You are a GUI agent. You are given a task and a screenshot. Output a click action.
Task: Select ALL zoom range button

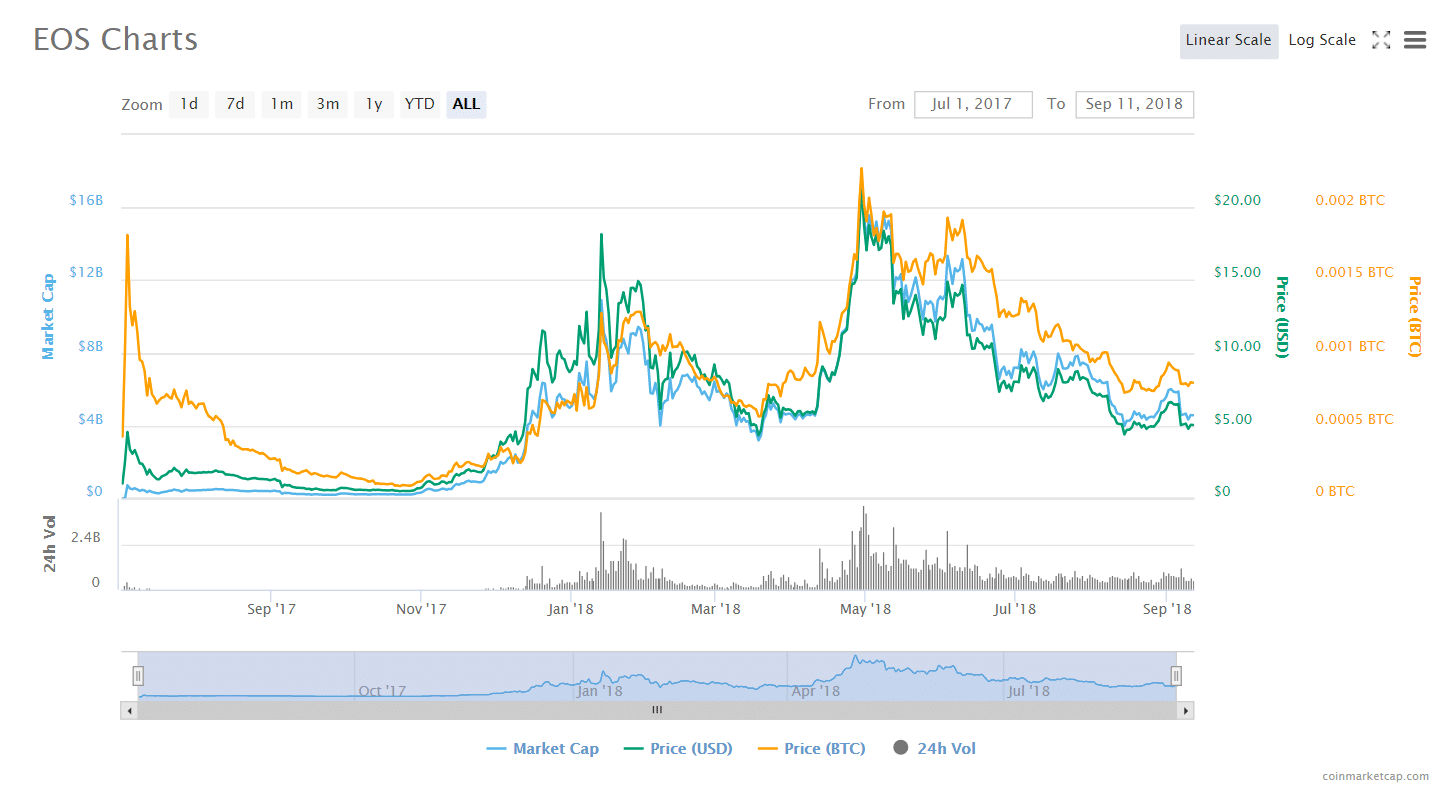[466, 104]
